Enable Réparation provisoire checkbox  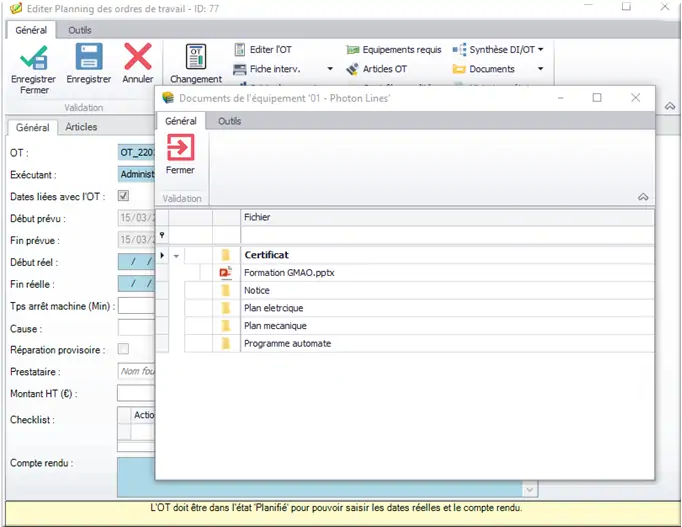124,349
